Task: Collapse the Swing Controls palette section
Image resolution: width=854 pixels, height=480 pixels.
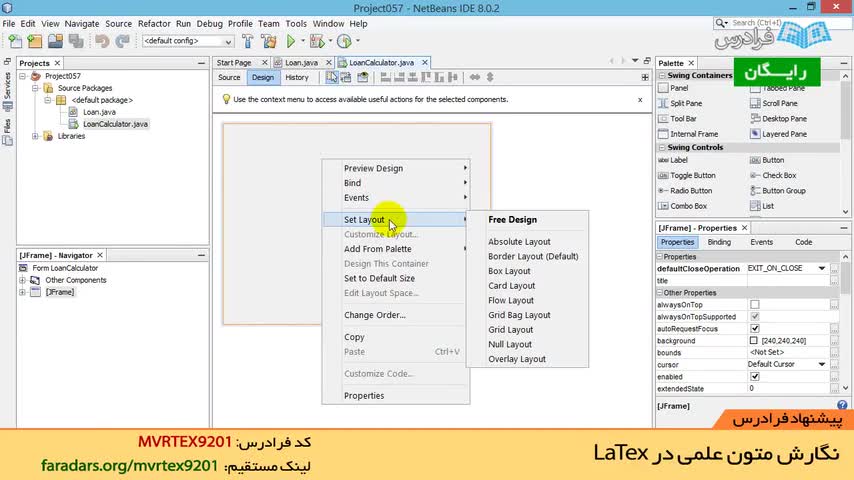Action: 662,148
